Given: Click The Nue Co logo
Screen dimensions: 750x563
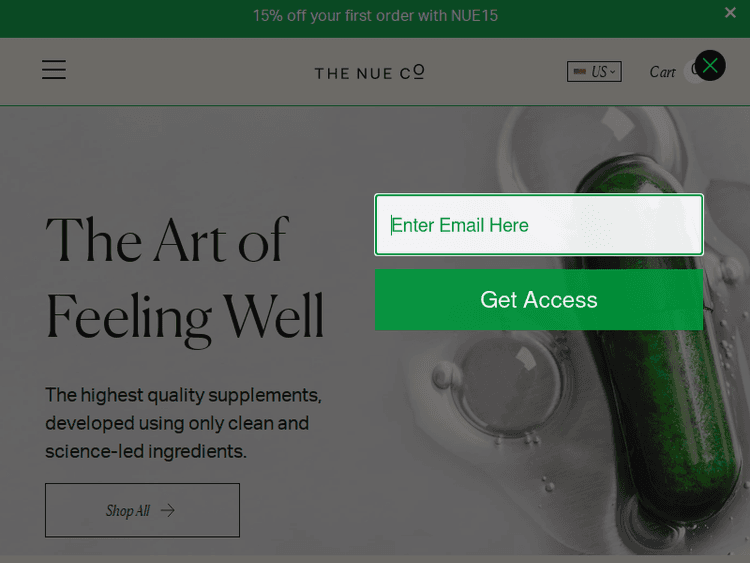Looking at the screenshot, I should (x=369, y=72).
